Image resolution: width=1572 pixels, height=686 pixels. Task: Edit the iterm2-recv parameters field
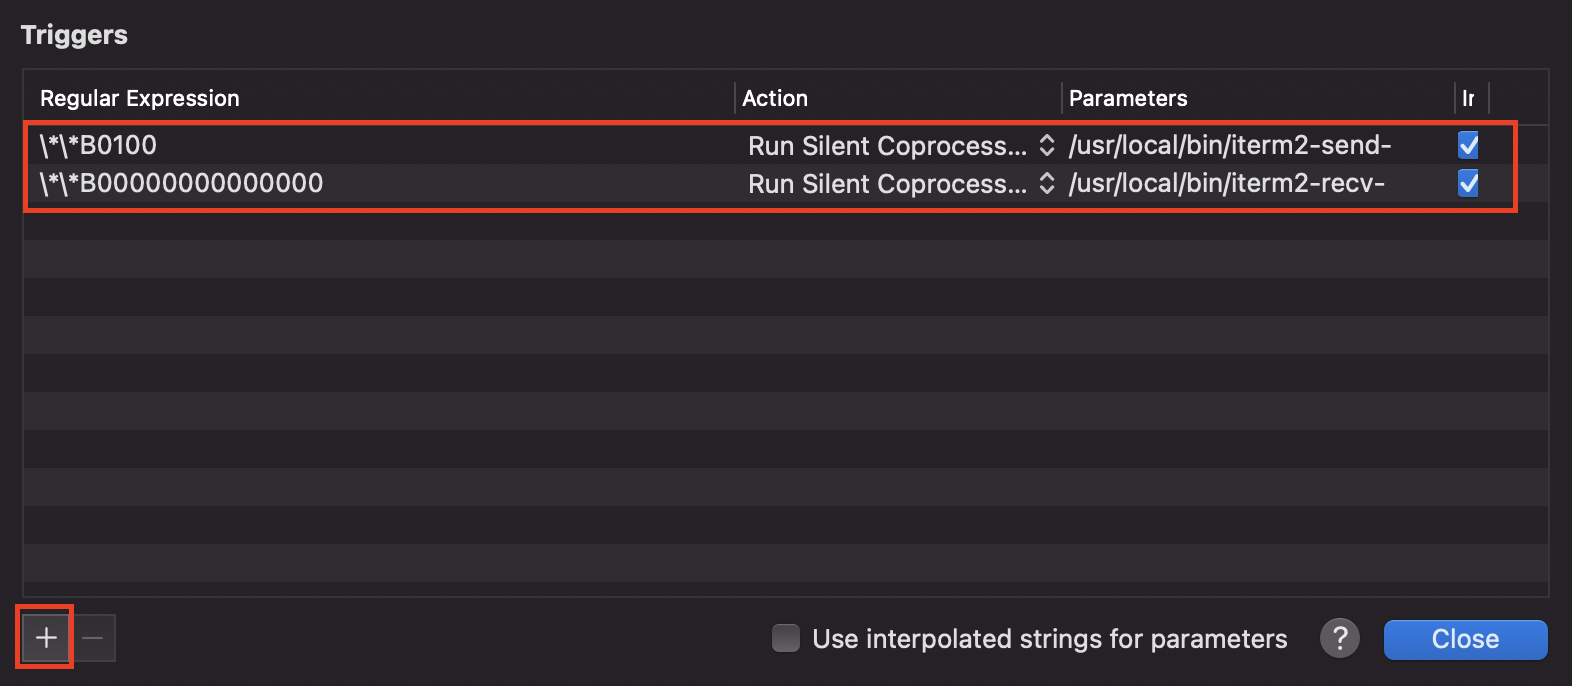[x=1227, y=183]
